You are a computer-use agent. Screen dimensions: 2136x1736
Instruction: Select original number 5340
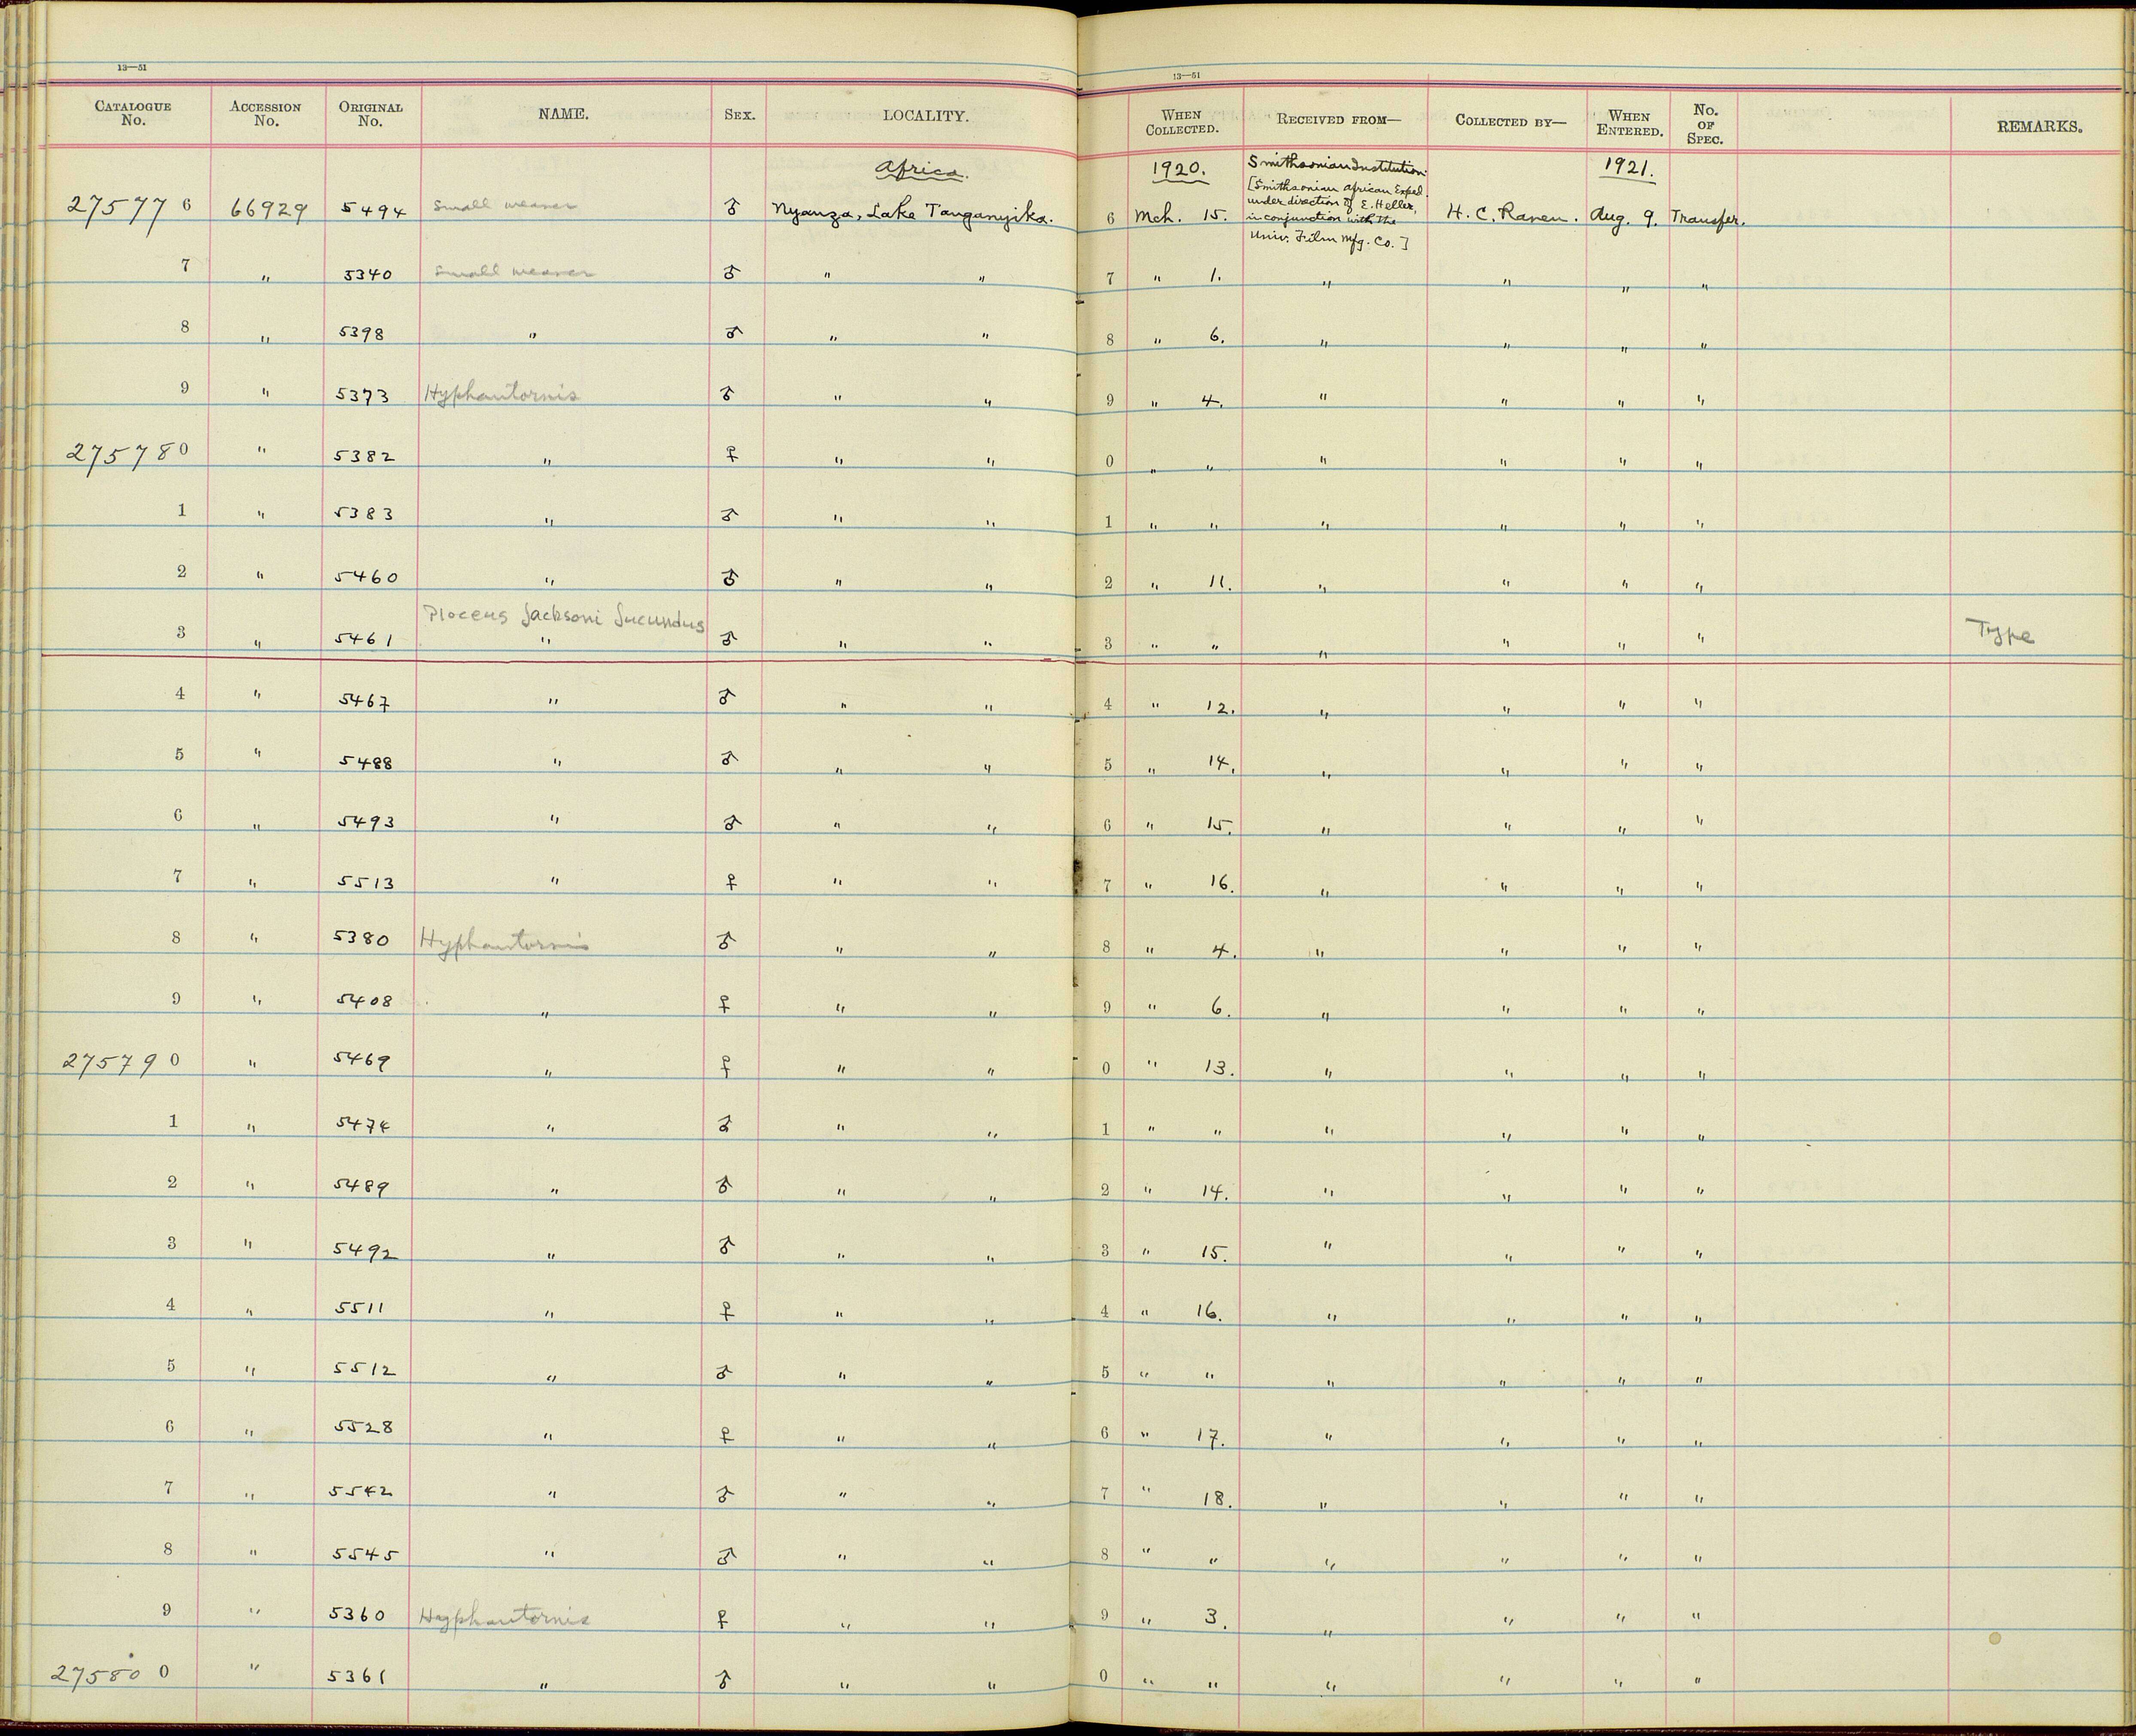click(367, 273)
